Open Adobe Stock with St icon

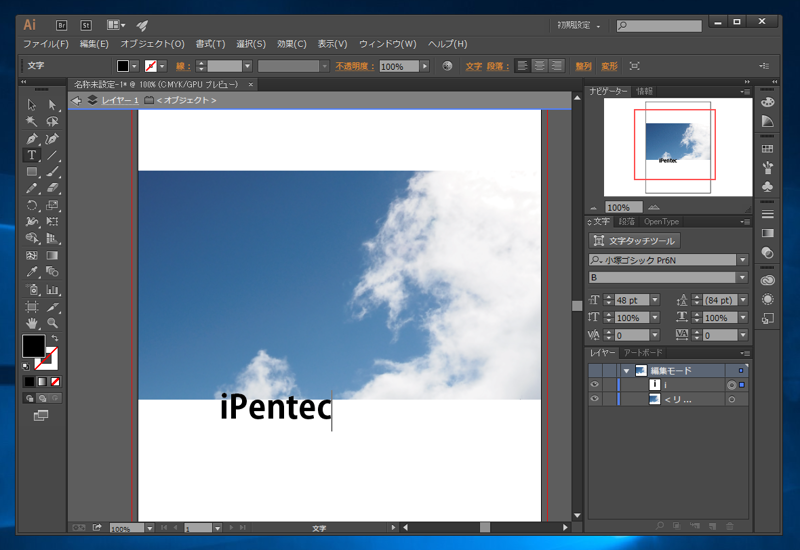point(86,25)
